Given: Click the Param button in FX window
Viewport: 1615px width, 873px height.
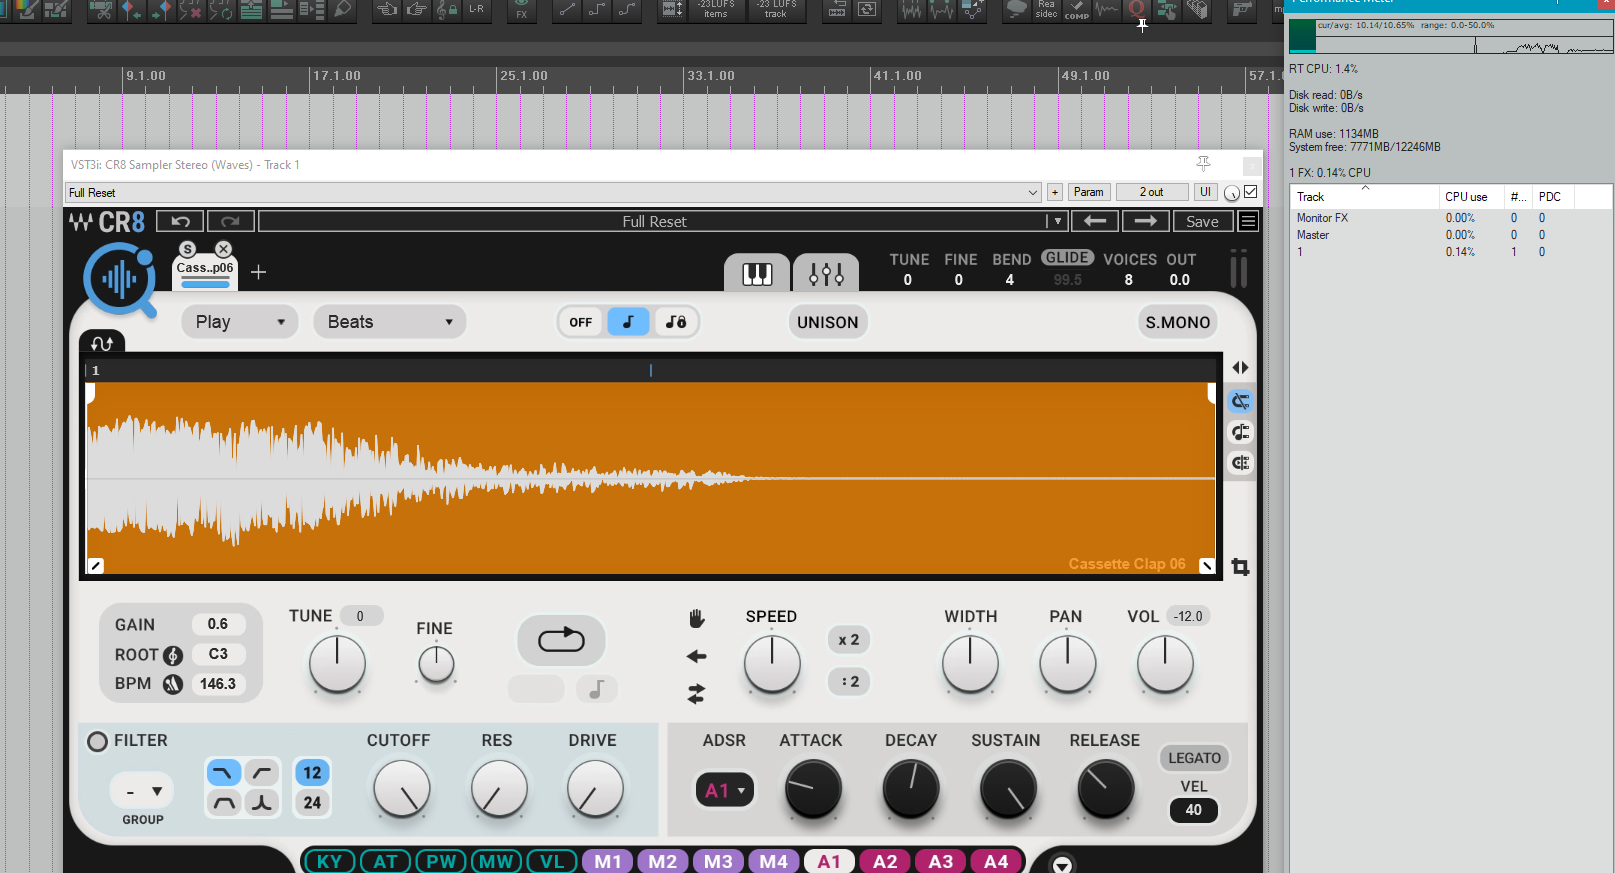Looking at the screenshot, I should (x=1089, y=192).
